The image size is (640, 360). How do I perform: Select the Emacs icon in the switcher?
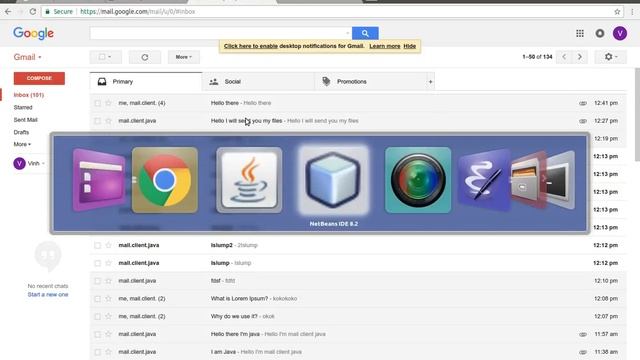(484, 180)
